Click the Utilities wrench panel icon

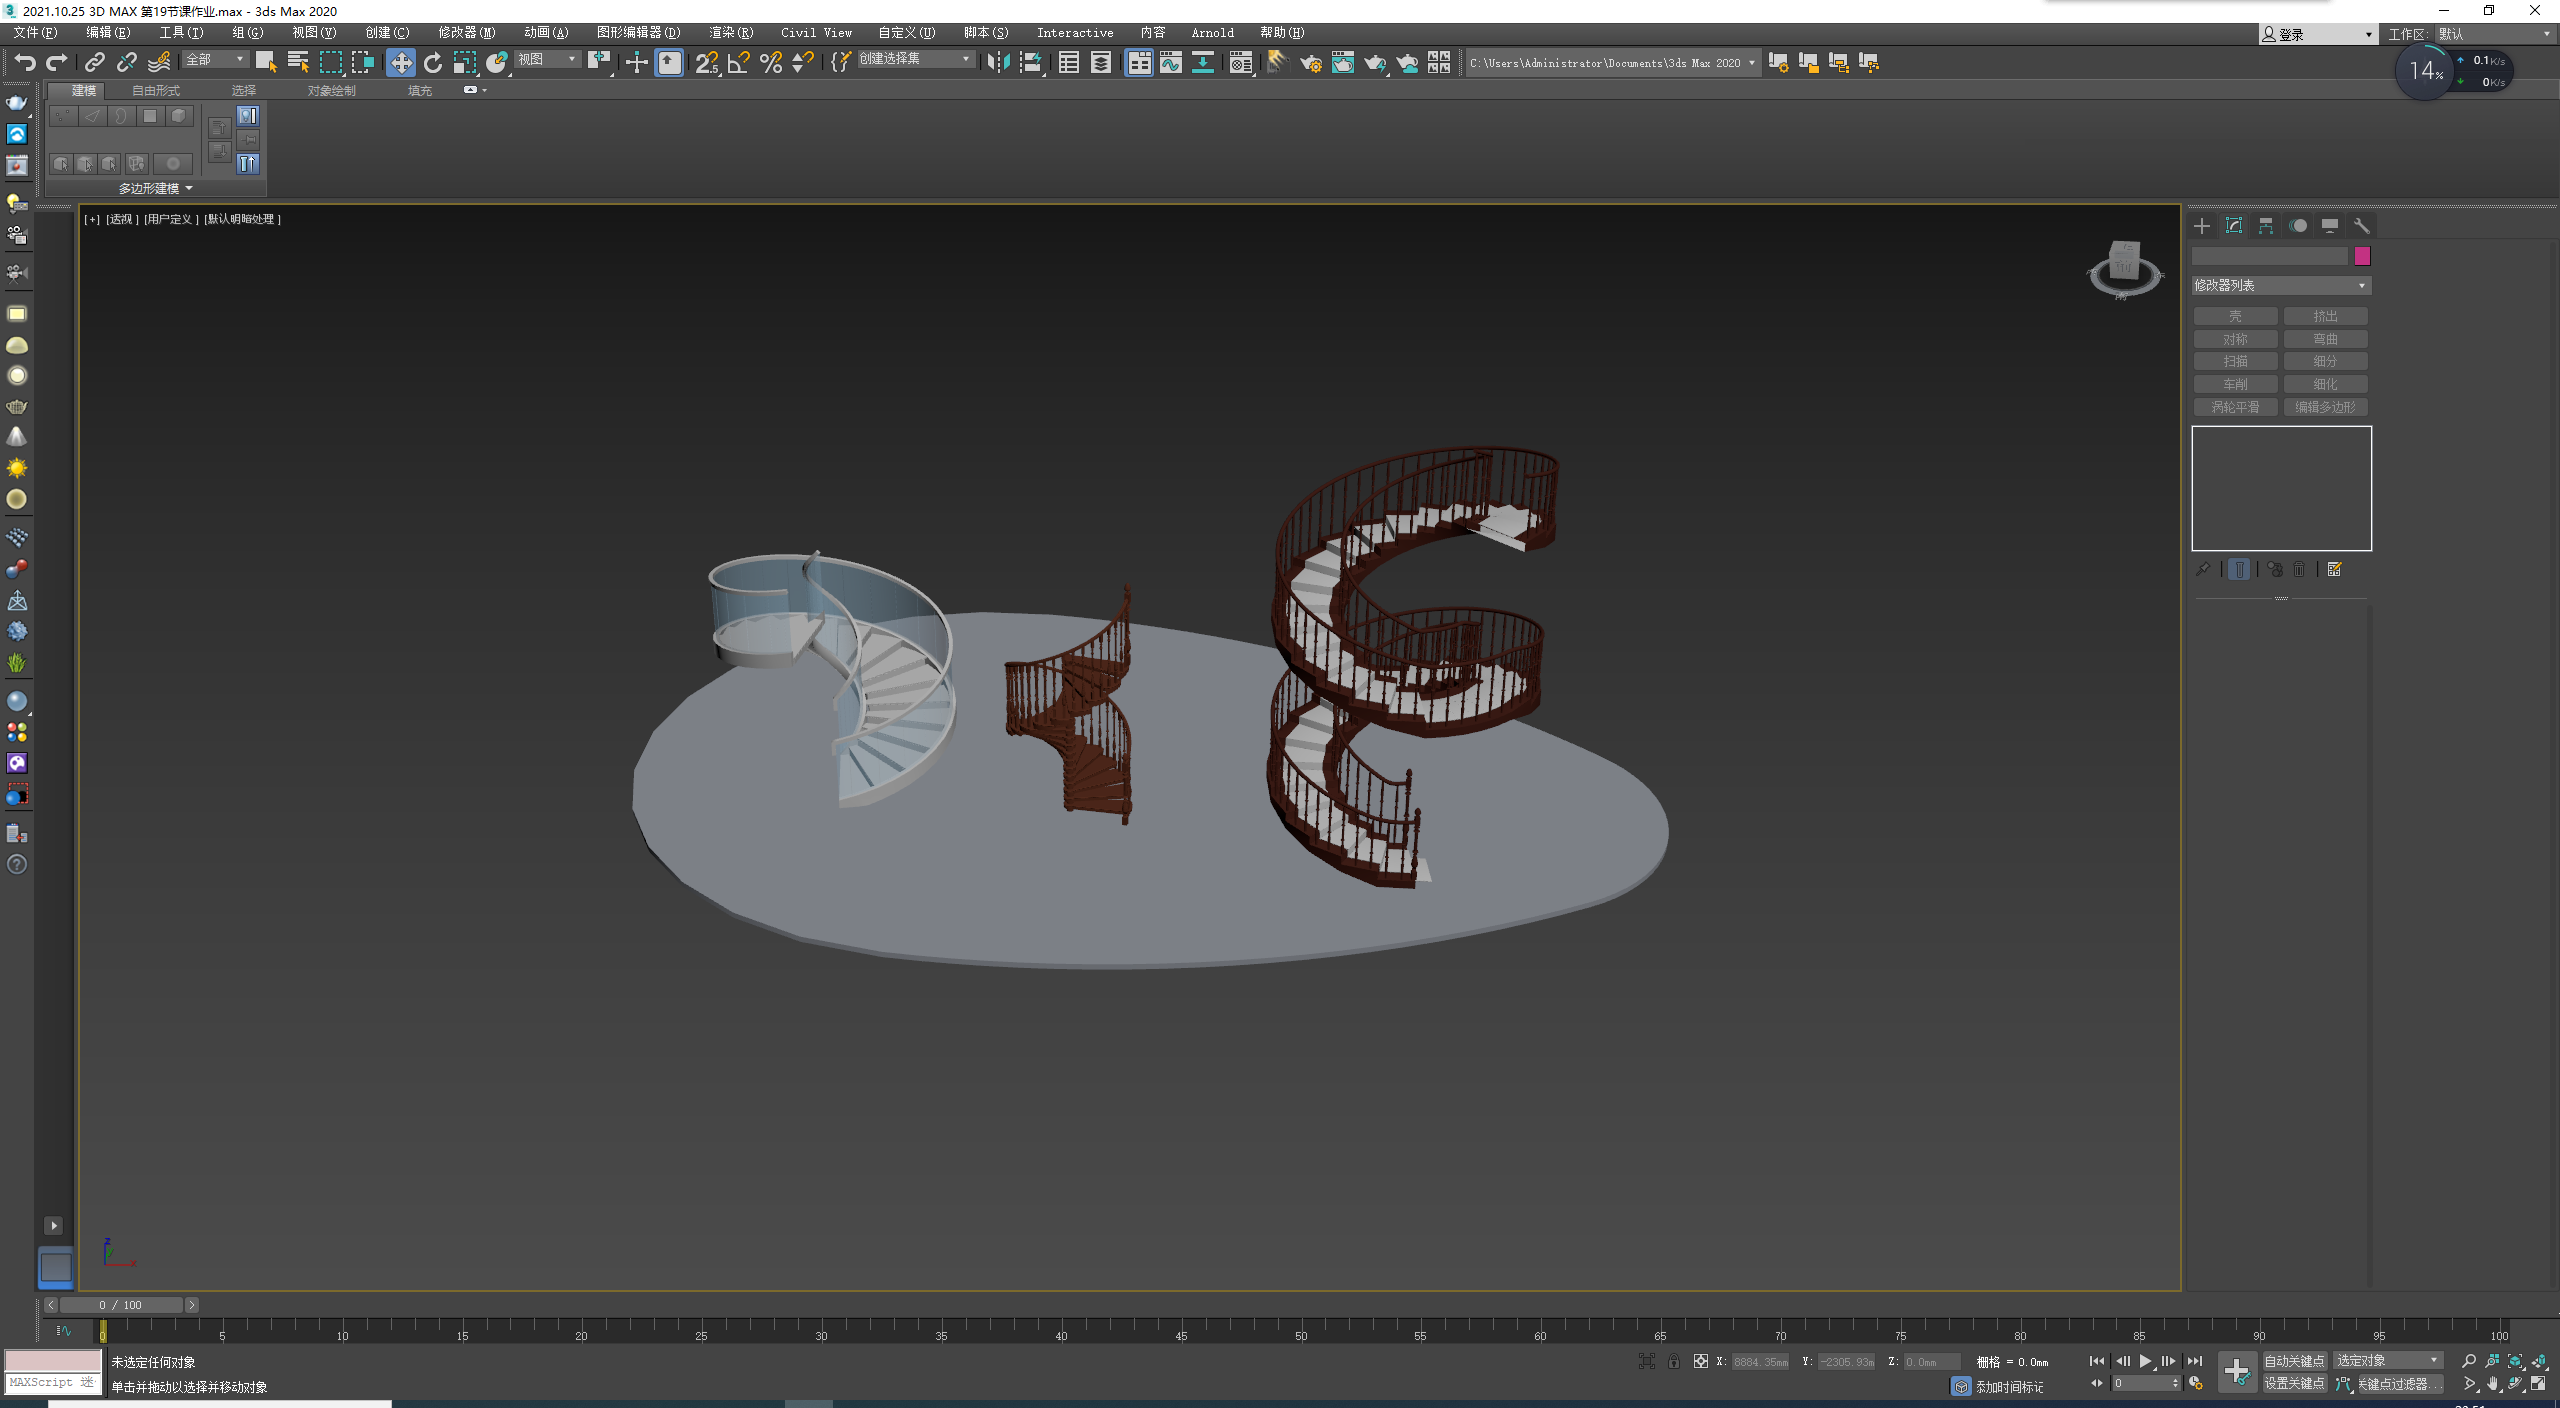pos(2362,226)
